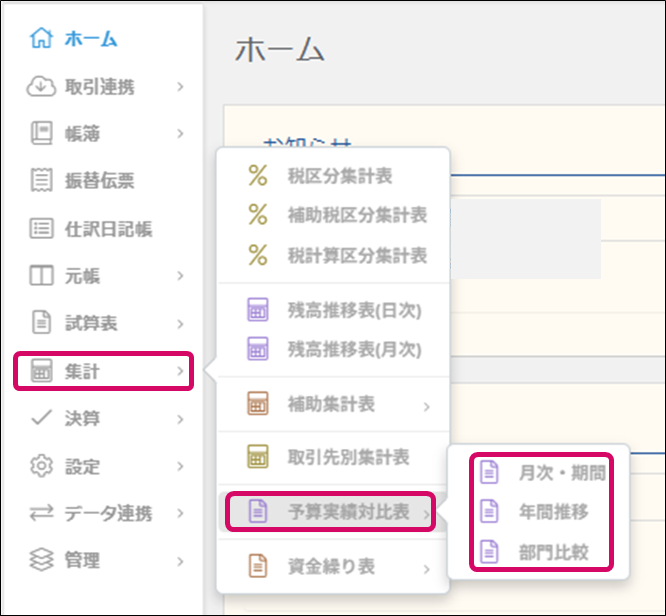This screenshot has width=666, height=616.
Task: Click the 決算 checkmark icon
Action: click(41, 418)
